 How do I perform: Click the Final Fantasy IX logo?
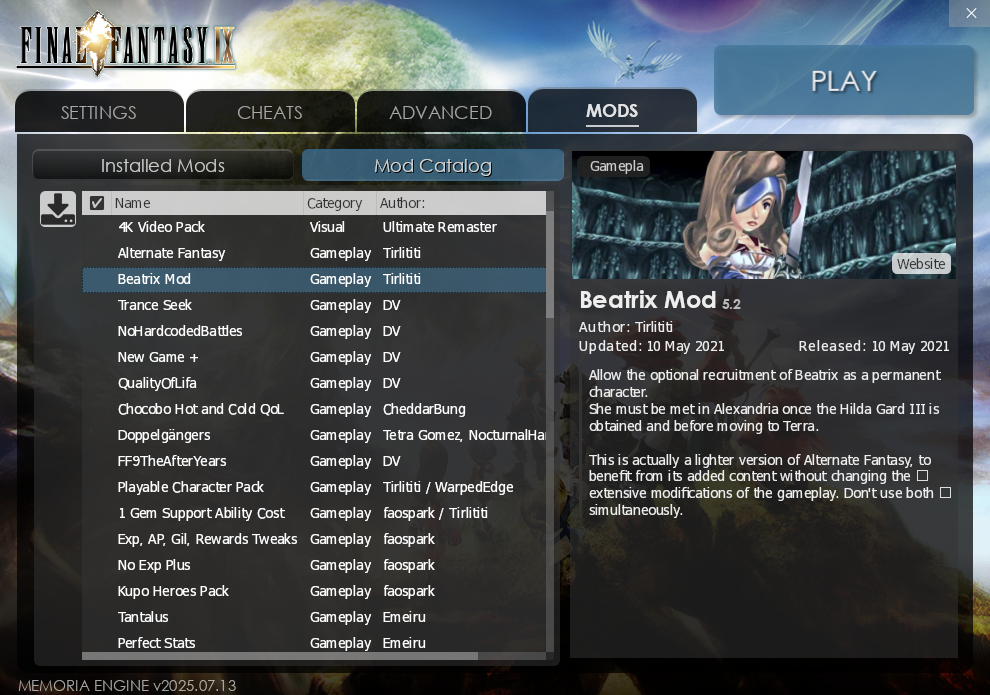127,44
